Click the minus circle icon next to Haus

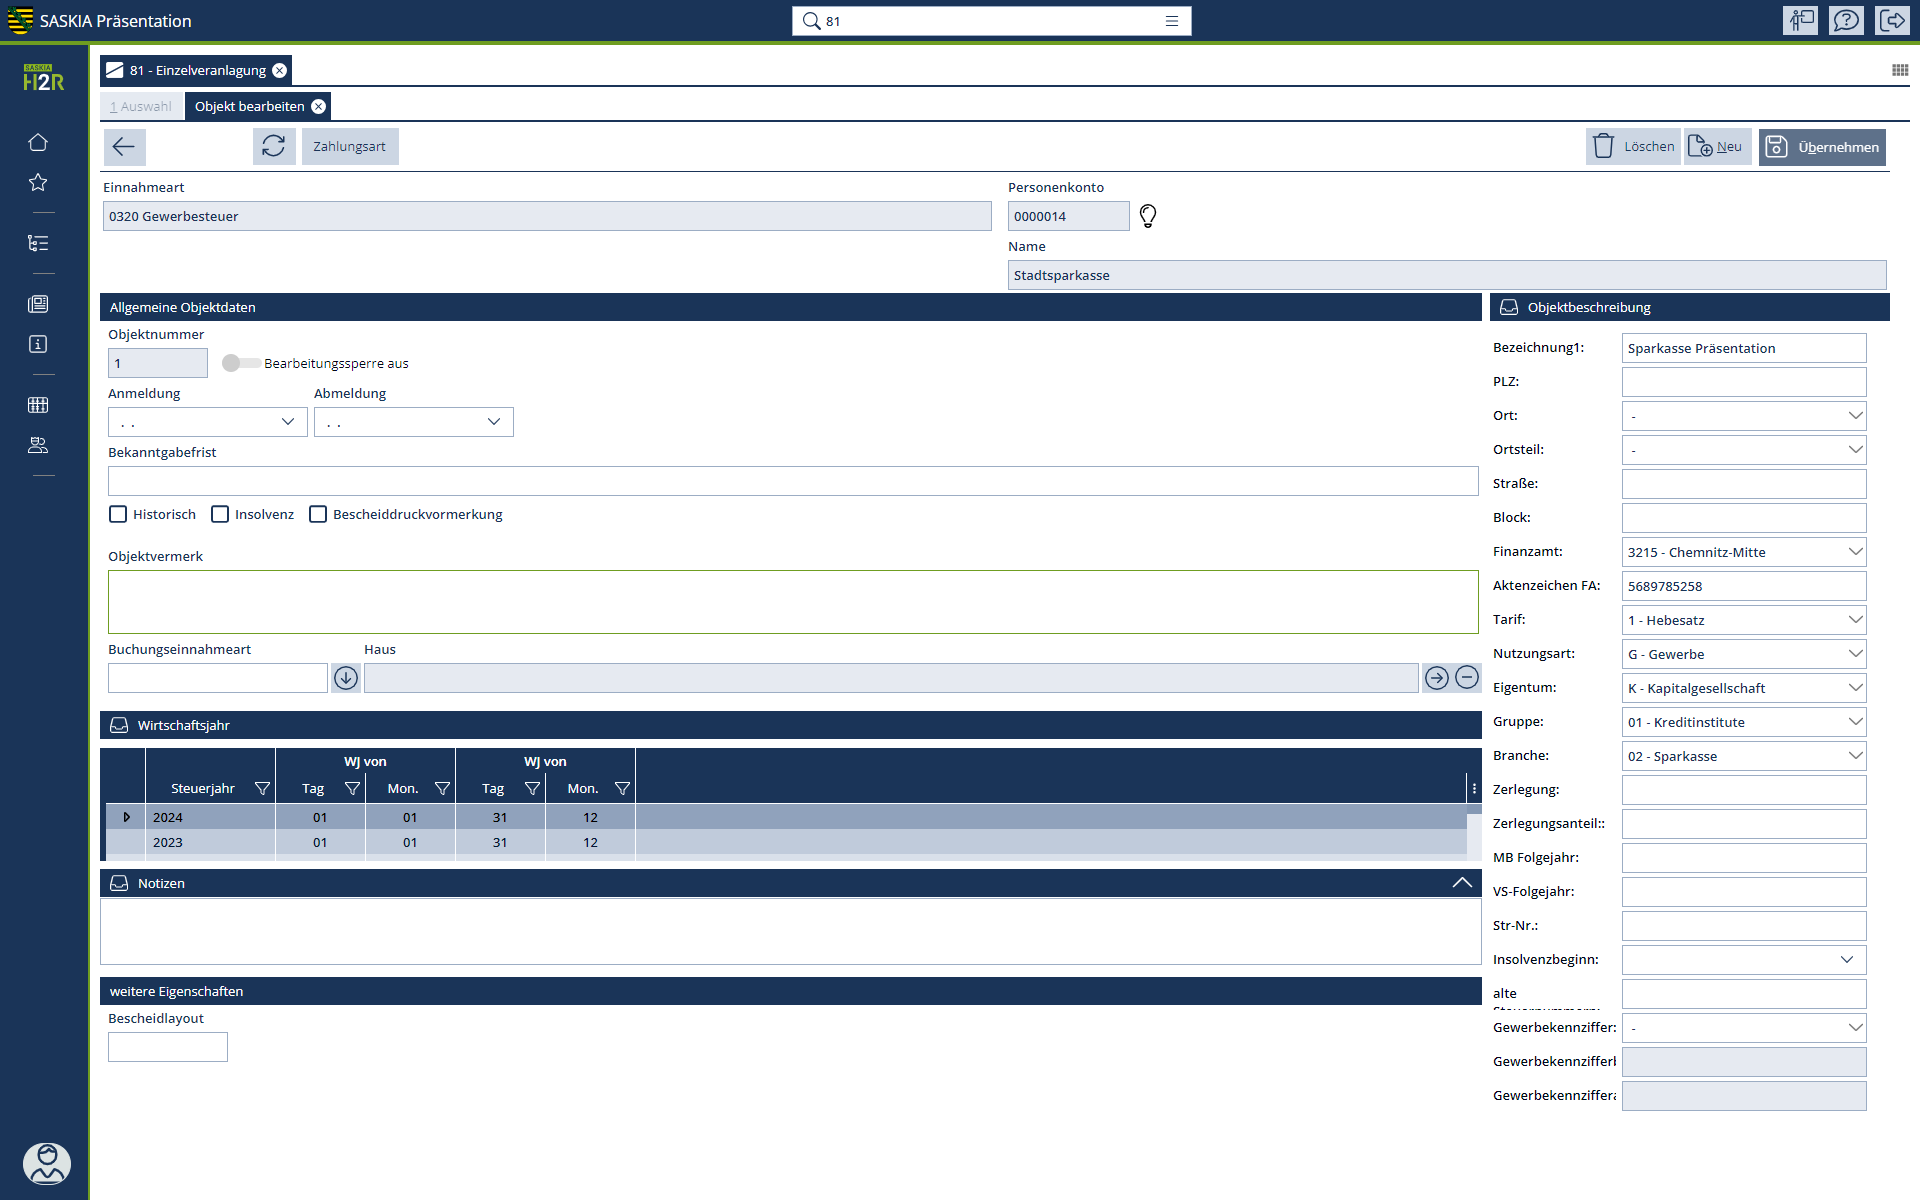click(1466, 678)
